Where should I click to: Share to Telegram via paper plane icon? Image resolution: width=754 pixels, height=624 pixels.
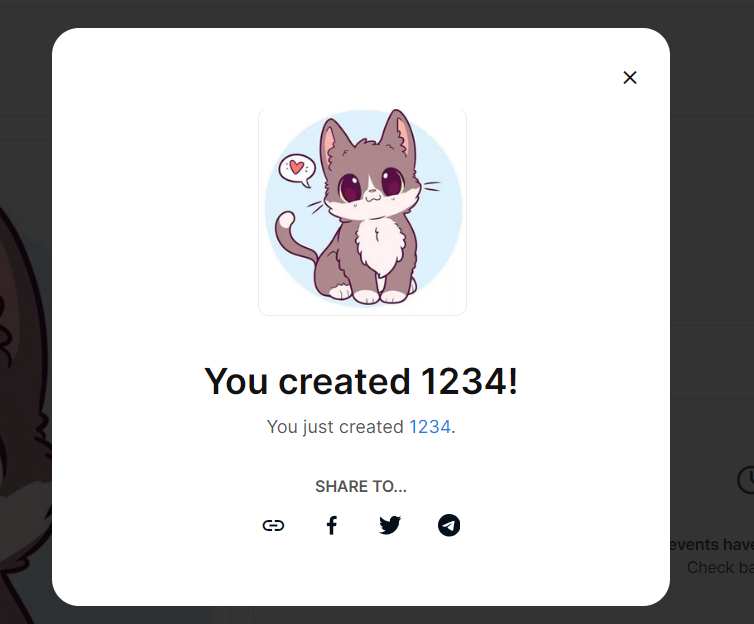pyautogui.click(x=449, y=525)
